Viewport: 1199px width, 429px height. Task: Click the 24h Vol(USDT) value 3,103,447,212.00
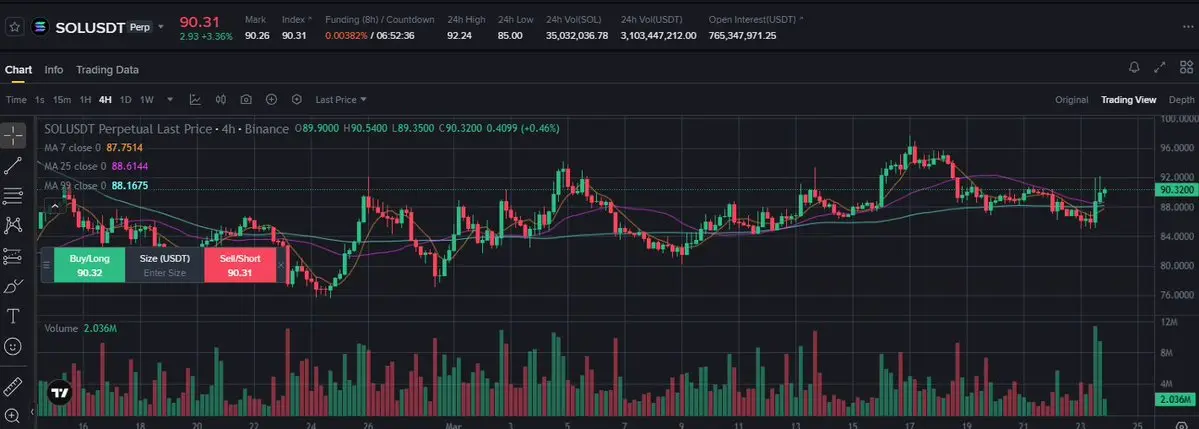click(x=658, y=35)
